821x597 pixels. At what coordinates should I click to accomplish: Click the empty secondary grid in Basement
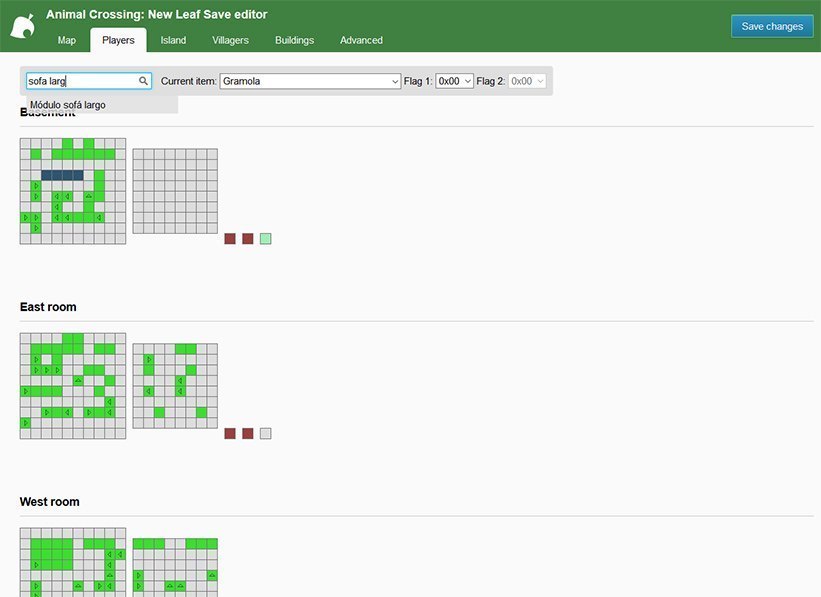(175, 191)
